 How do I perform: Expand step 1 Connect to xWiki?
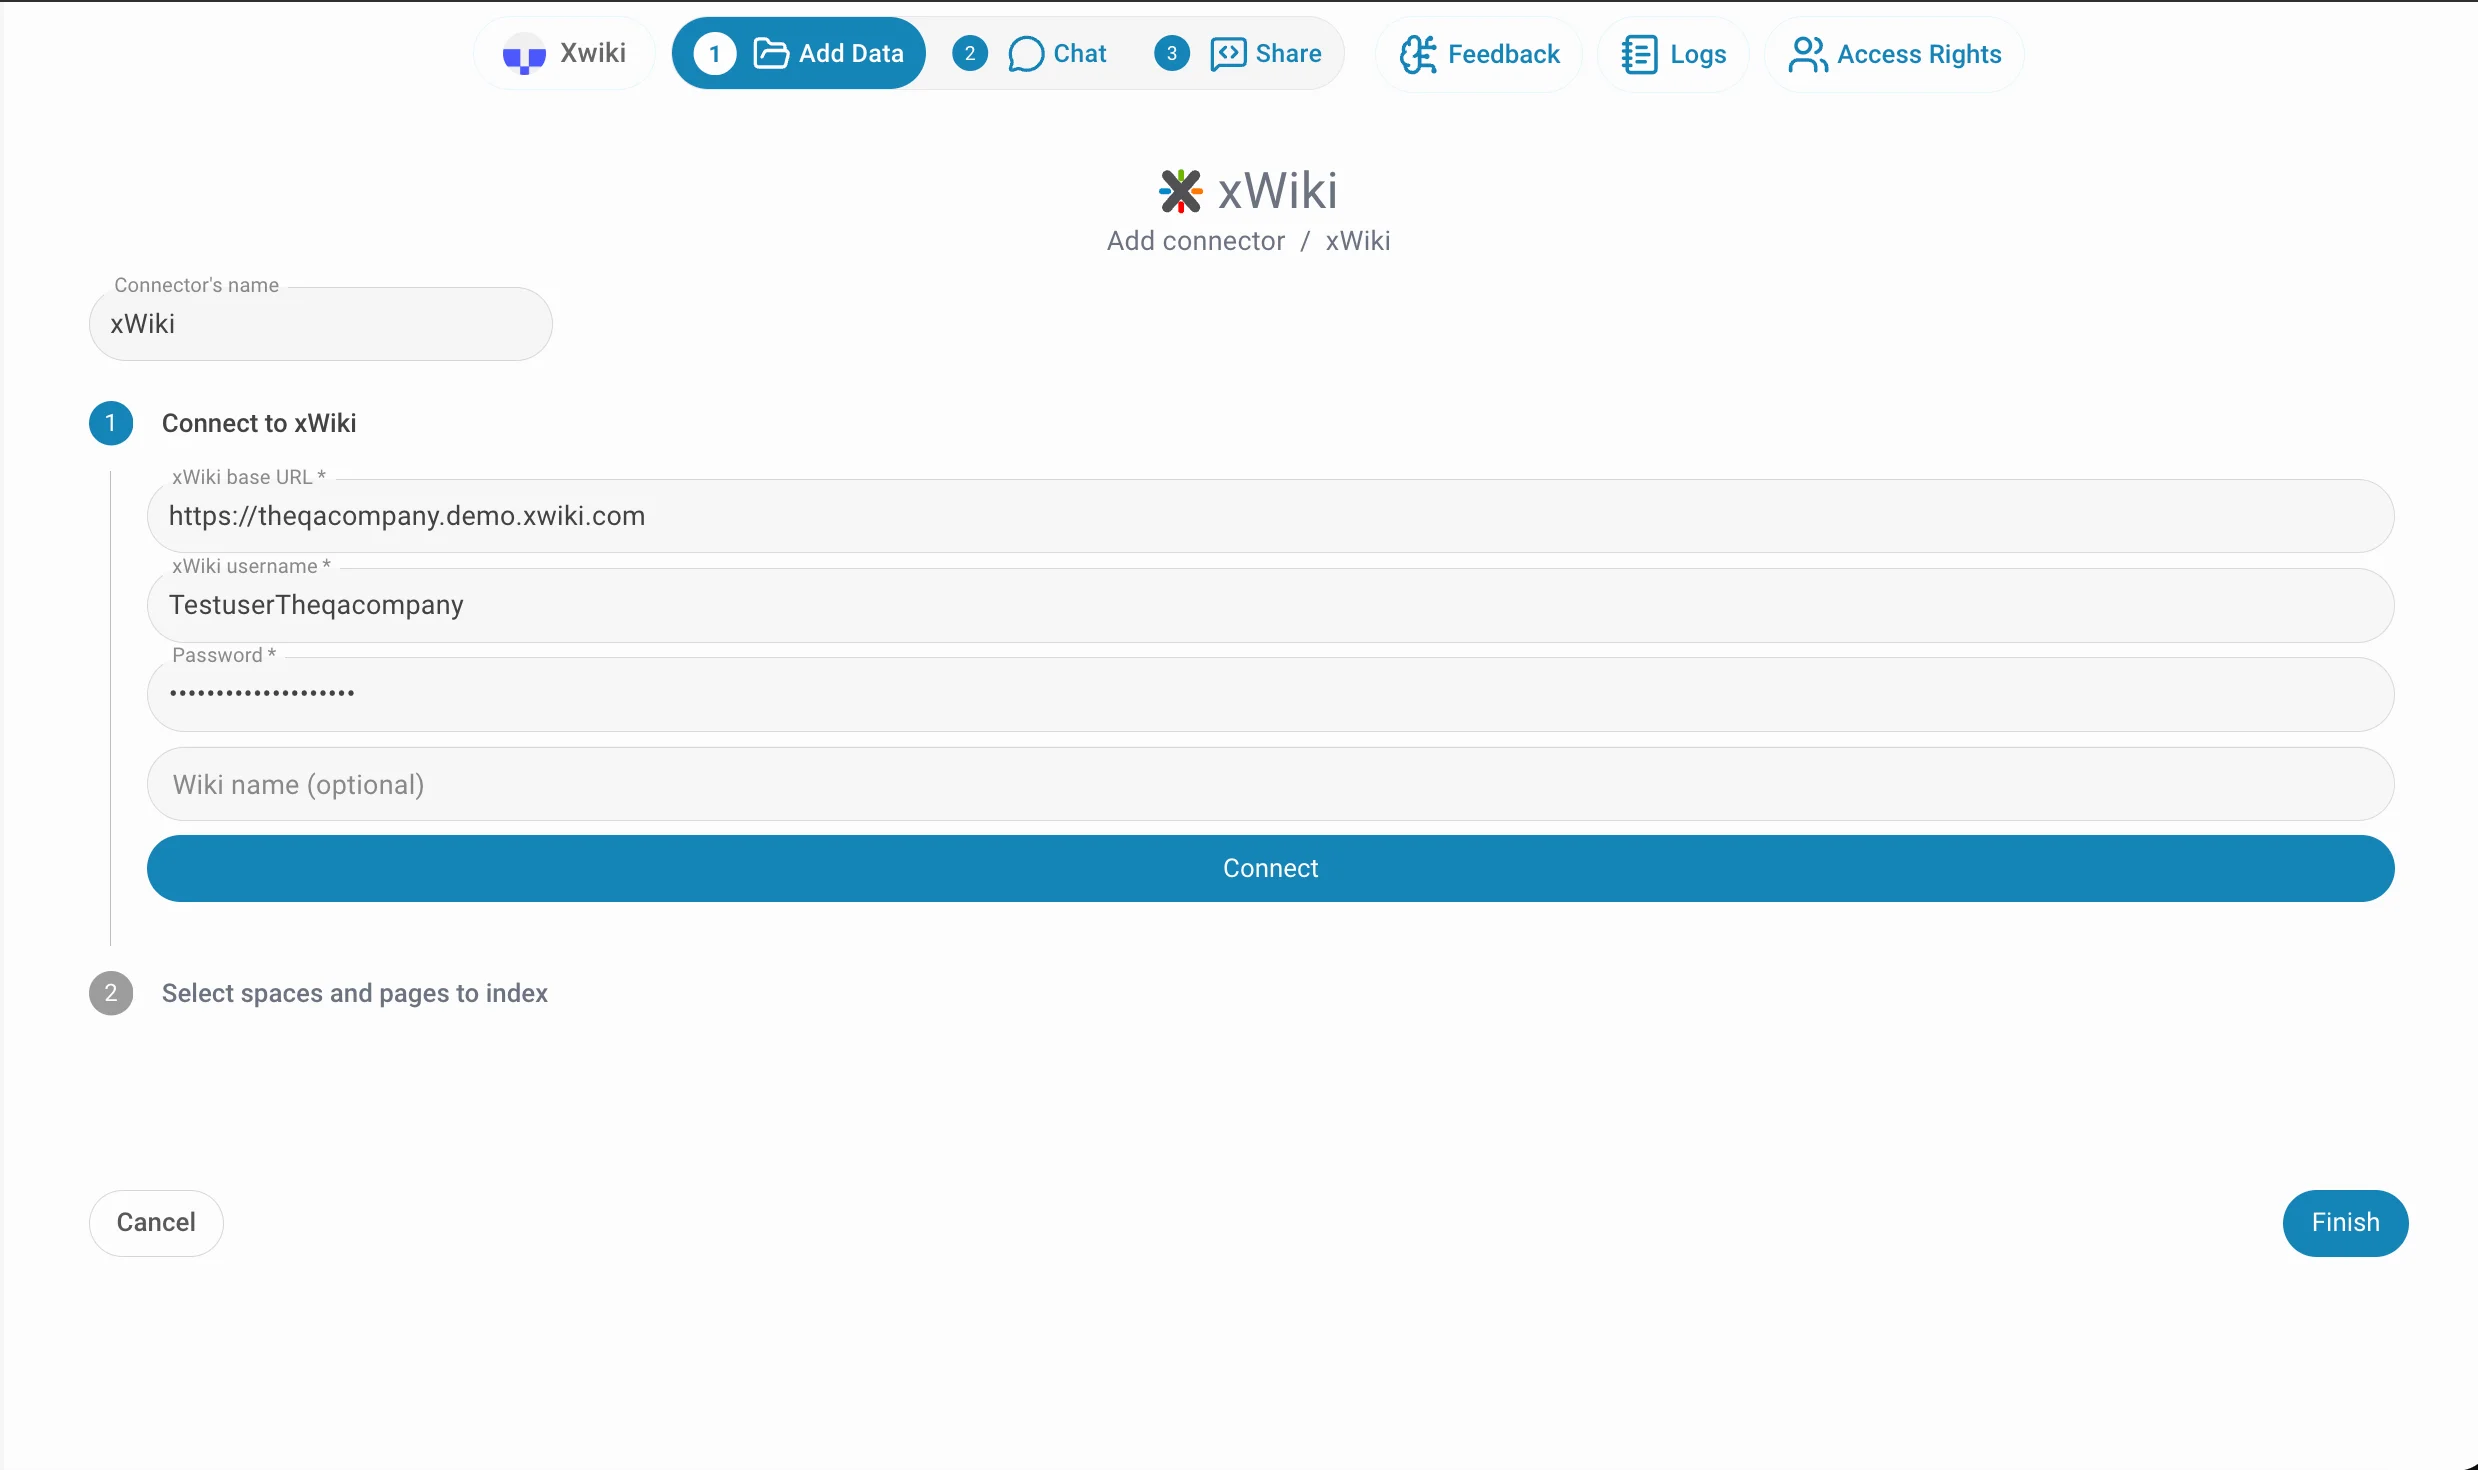[x=259, y=423]
